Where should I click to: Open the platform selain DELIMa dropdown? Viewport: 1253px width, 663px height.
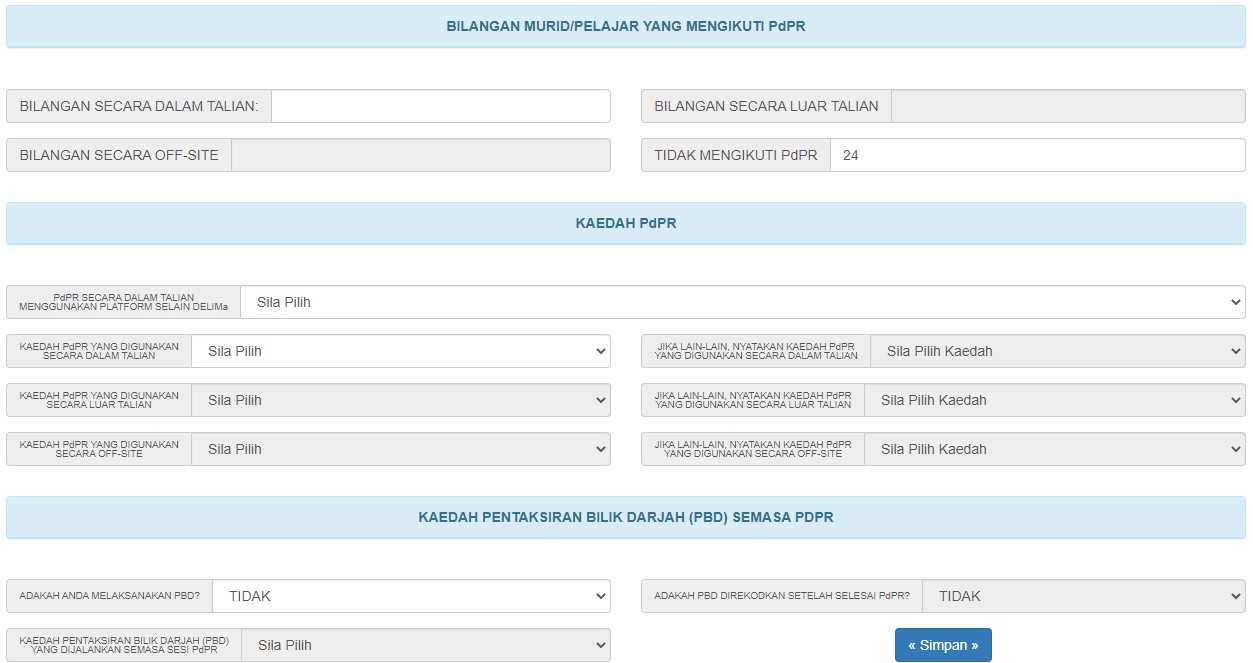click(x=742, y=302)
